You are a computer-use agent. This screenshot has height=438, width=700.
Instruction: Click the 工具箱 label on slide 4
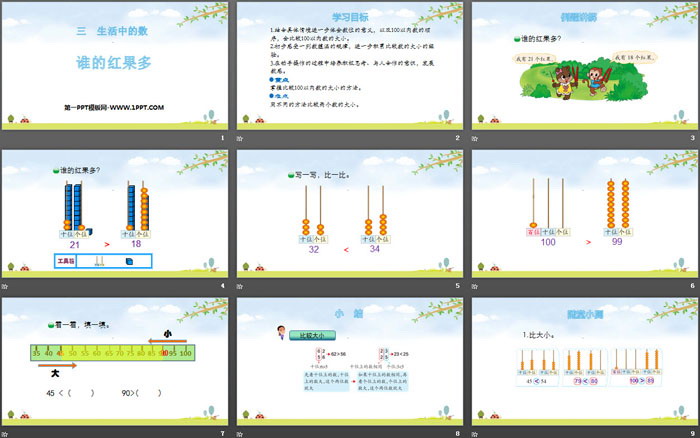pyautogui.click(x=66, y=261)
